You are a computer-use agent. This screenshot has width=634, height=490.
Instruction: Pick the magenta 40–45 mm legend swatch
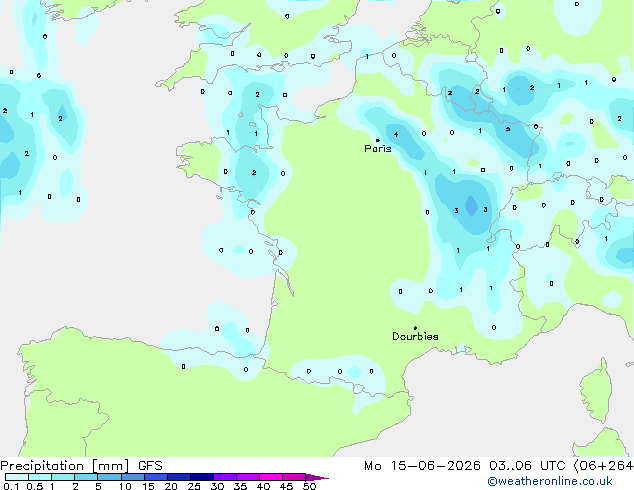point(271,477)
